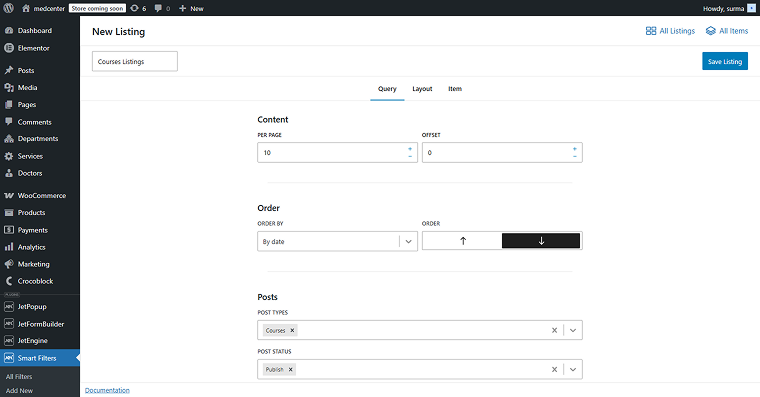760x397 pixels.
Task: Click the Crocoblock icon in sidebar
Action: pos(9,281)
